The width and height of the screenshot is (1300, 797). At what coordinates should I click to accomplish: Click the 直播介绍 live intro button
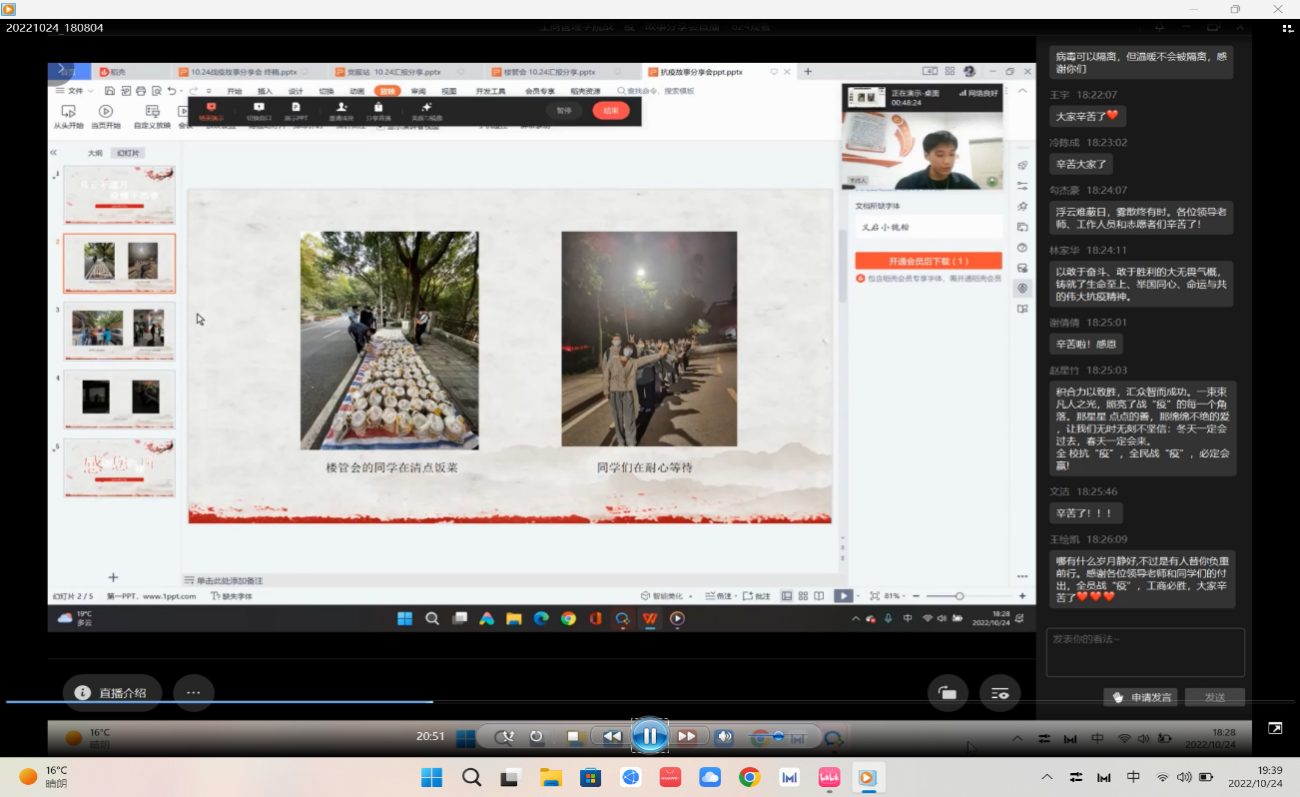(x=112, y=692)
